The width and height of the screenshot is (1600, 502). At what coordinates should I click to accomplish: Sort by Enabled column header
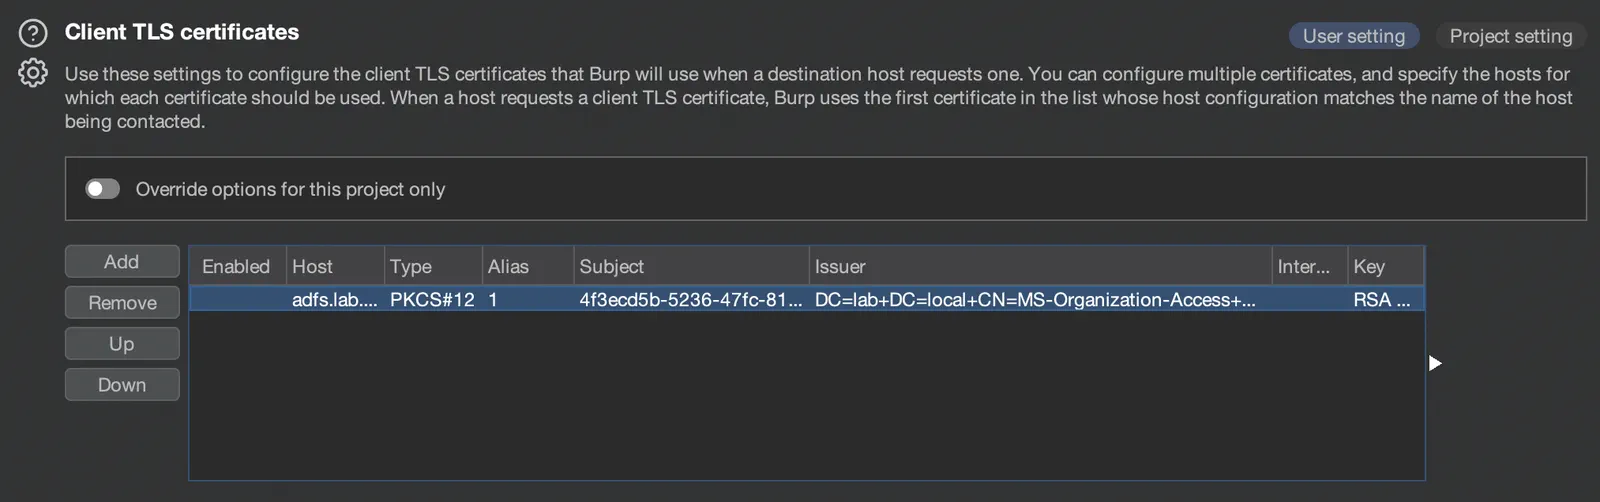point(238,267)
